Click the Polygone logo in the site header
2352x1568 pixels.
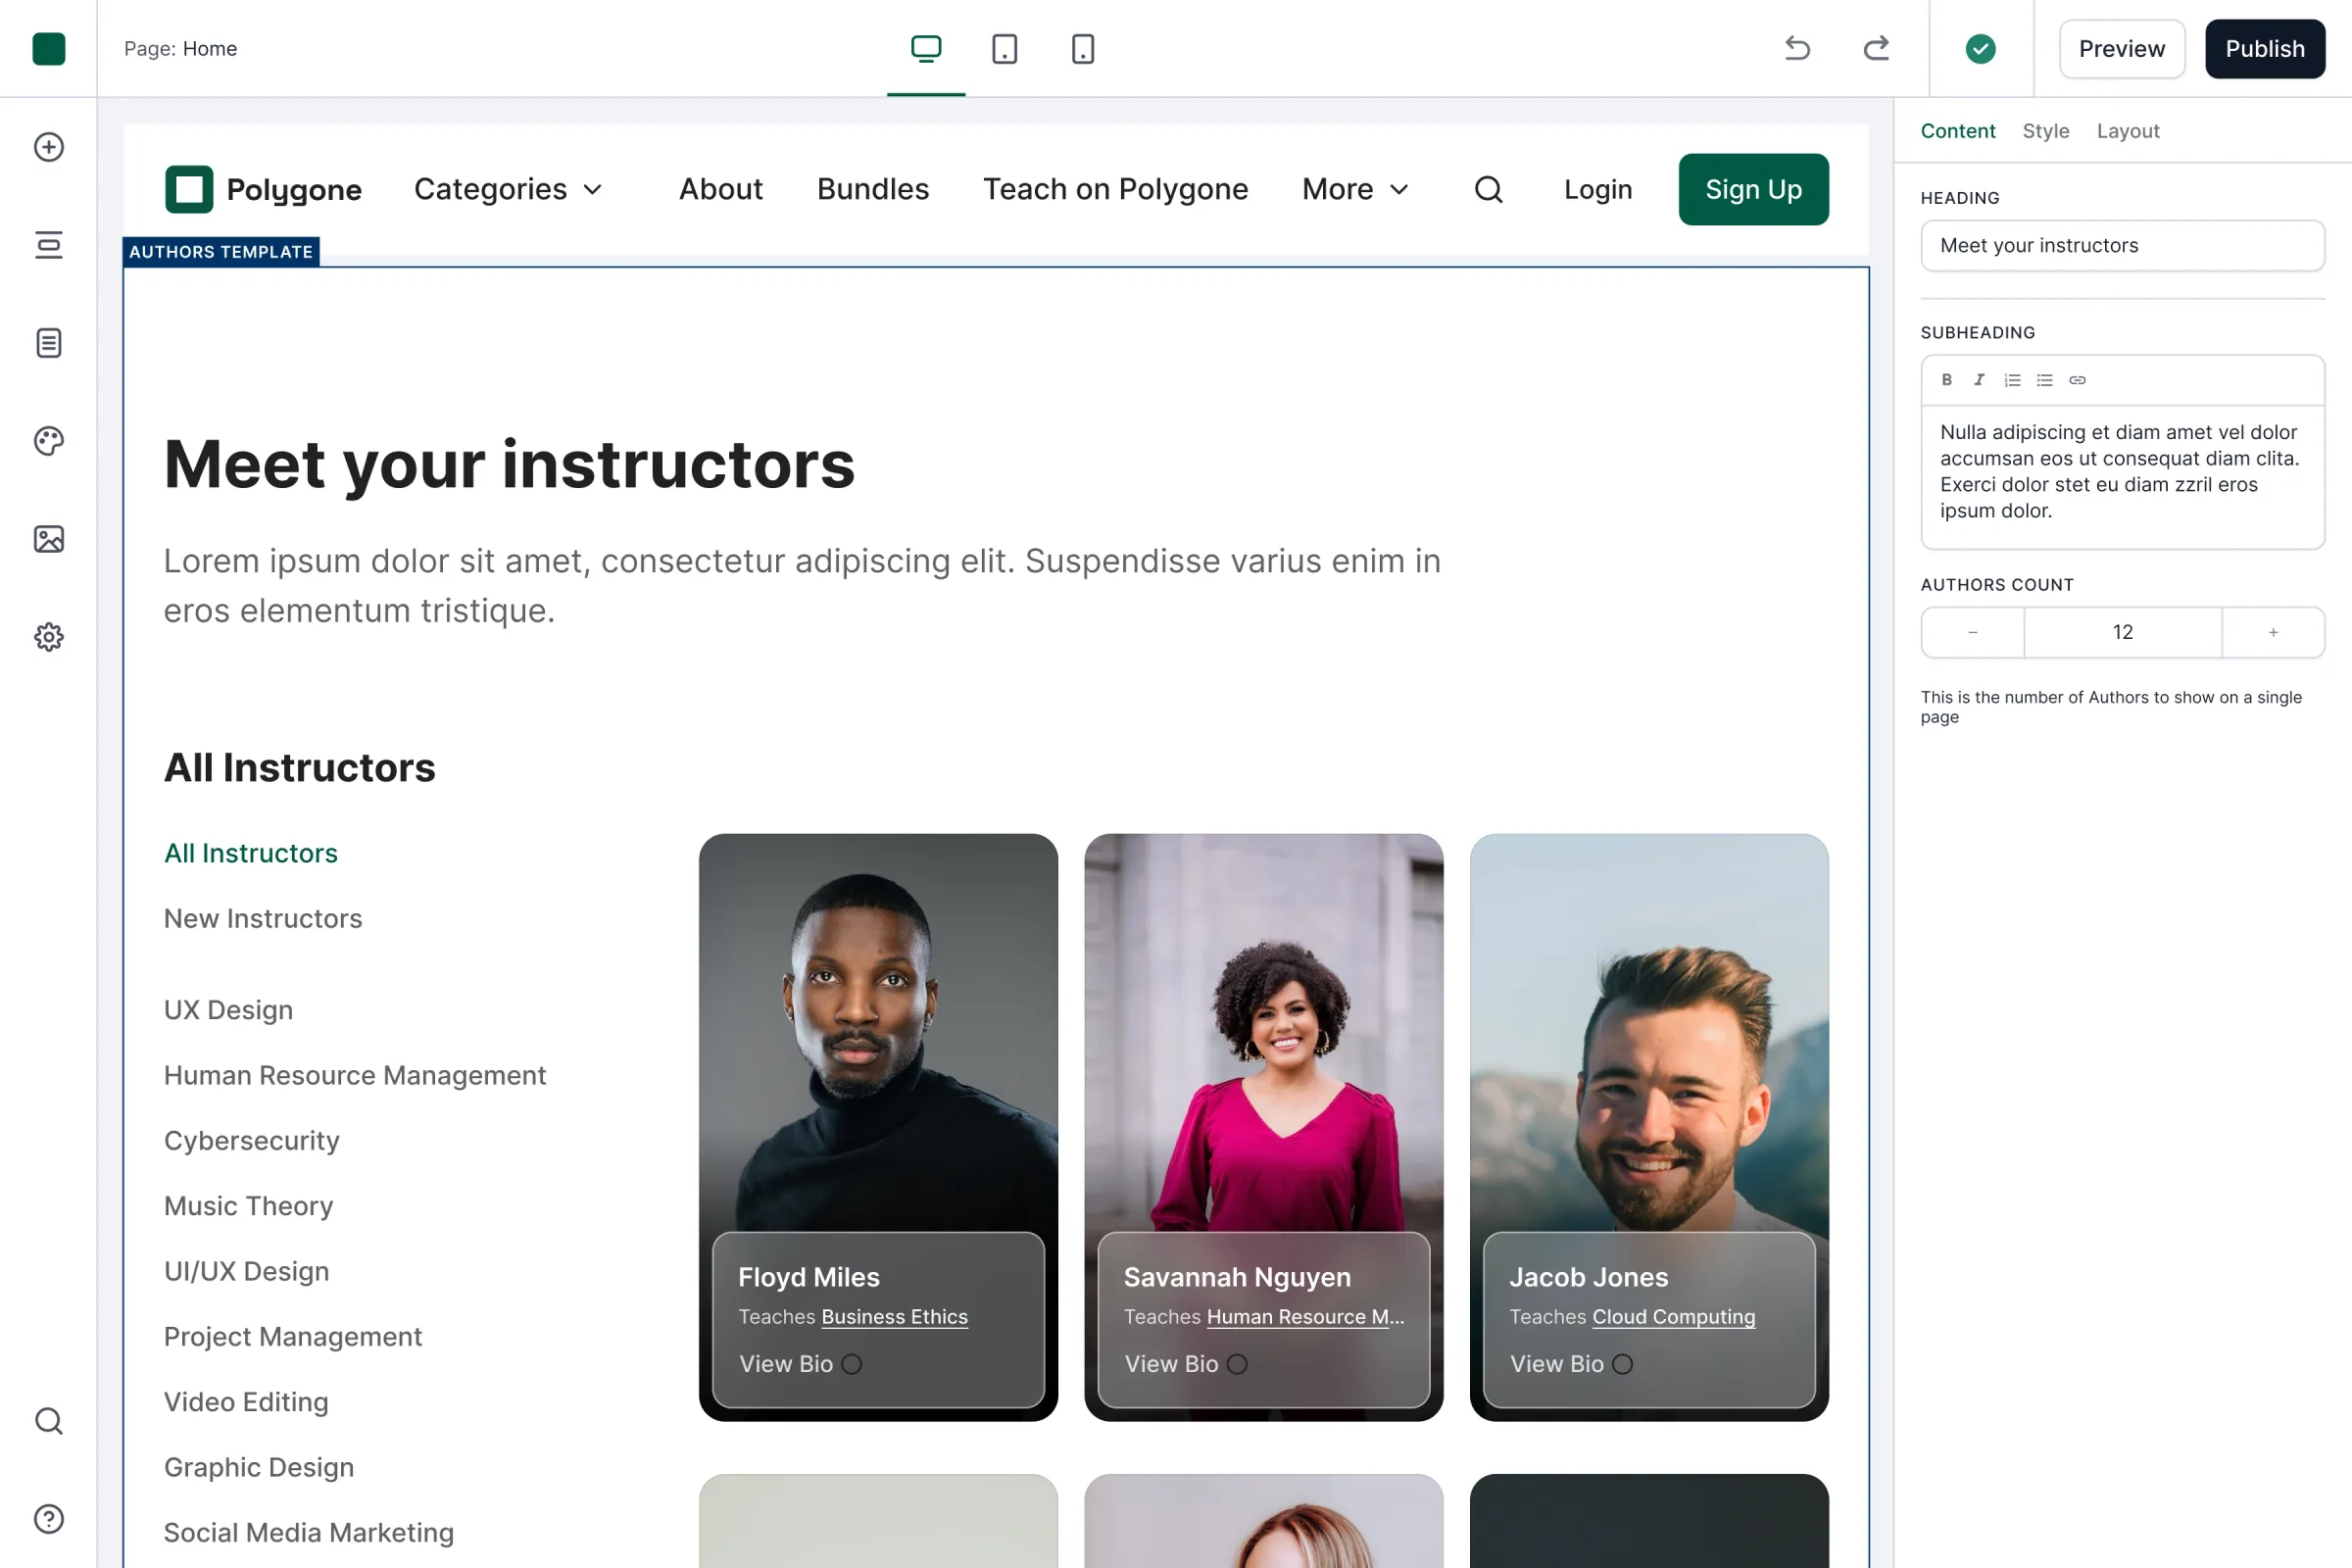click(263, 189)
